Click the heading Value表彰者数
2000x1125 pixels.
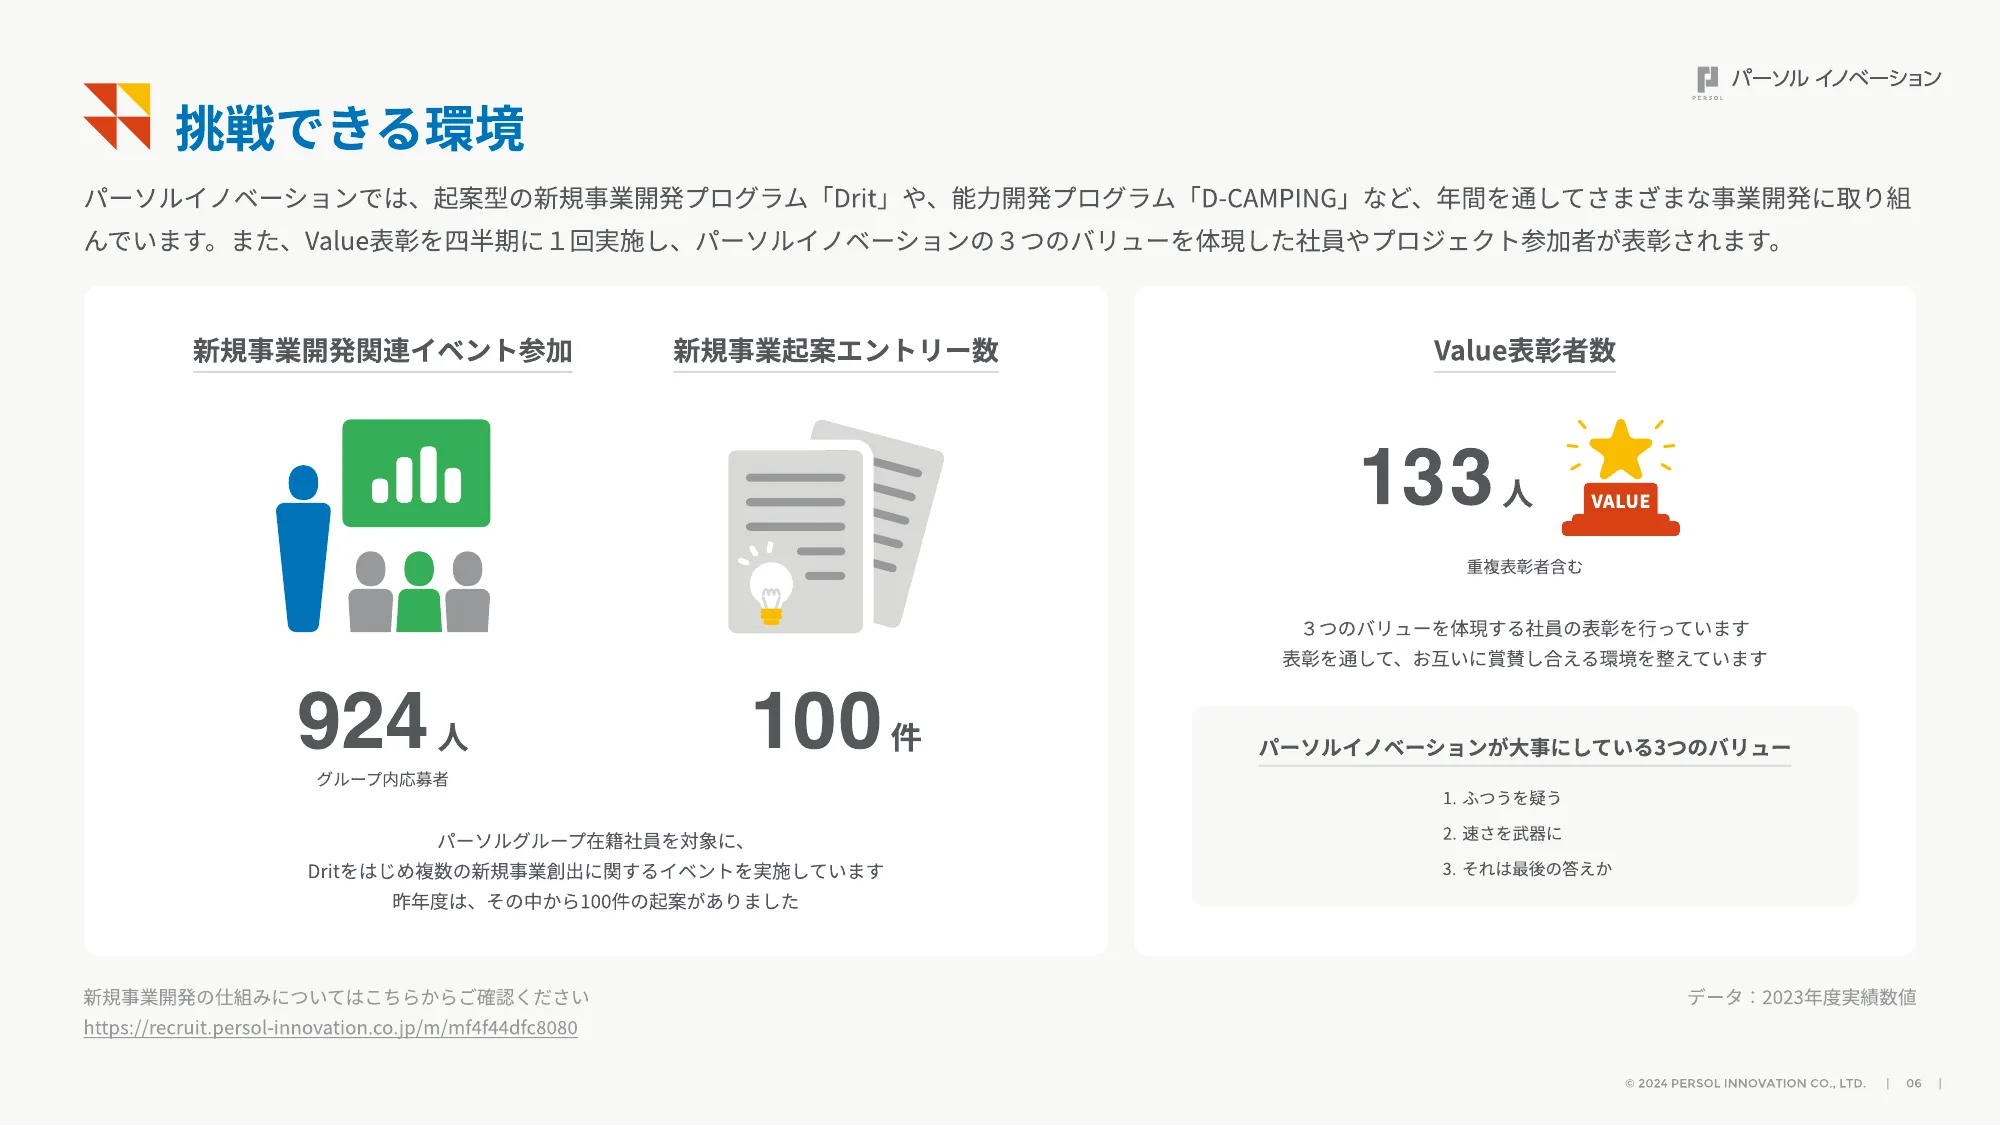1525,350
